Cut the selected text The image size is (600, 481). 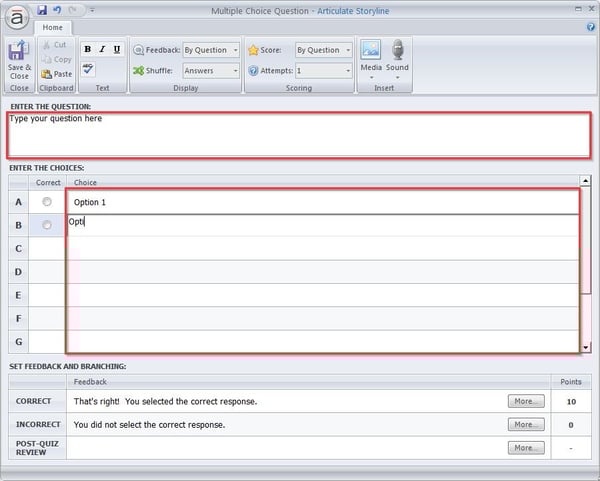(55, 45)
